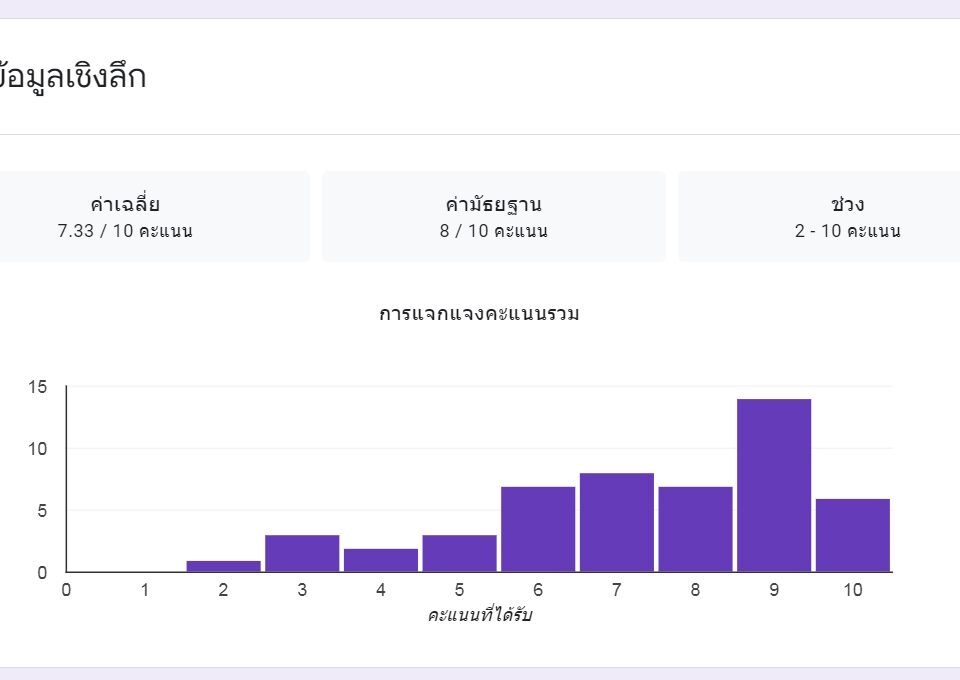Click the bar for score 10
Viewport: 960px width, 680px height.
pos(853,536)
